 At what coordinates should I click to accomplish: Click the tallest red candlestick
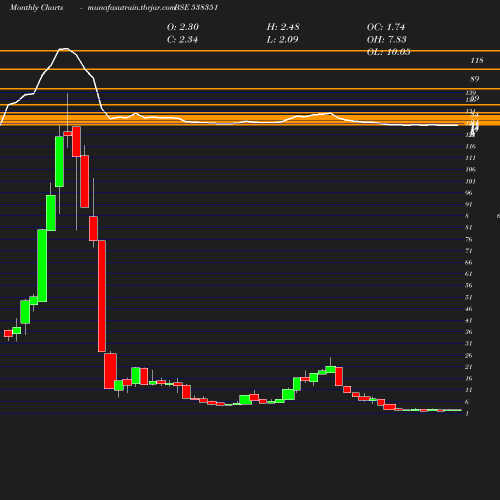[102, 296]
